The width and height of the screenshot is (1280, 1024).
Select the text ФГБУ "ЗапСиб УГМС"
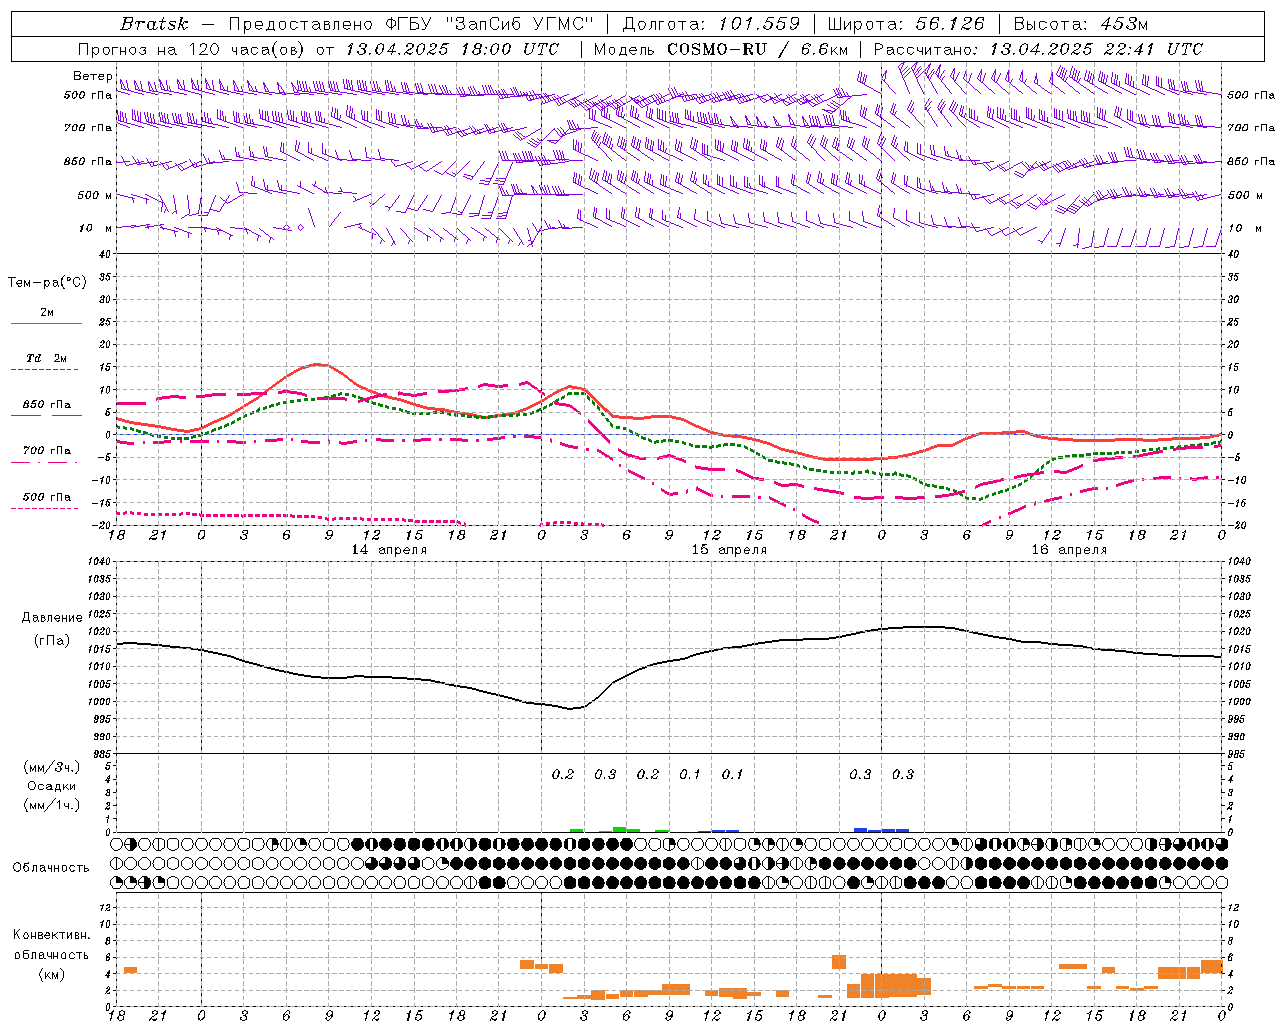pos(489,24)
